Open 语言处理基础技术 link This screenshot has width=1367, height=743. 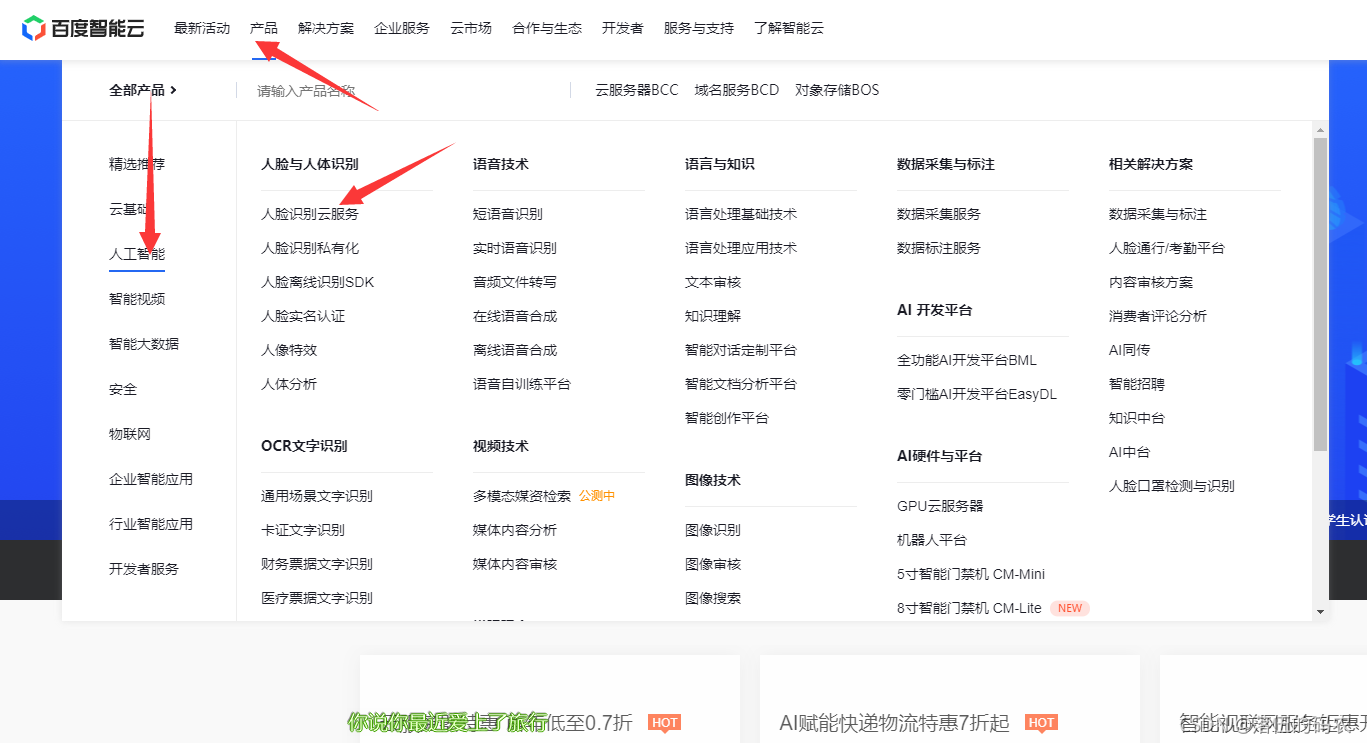coord(741,214)
